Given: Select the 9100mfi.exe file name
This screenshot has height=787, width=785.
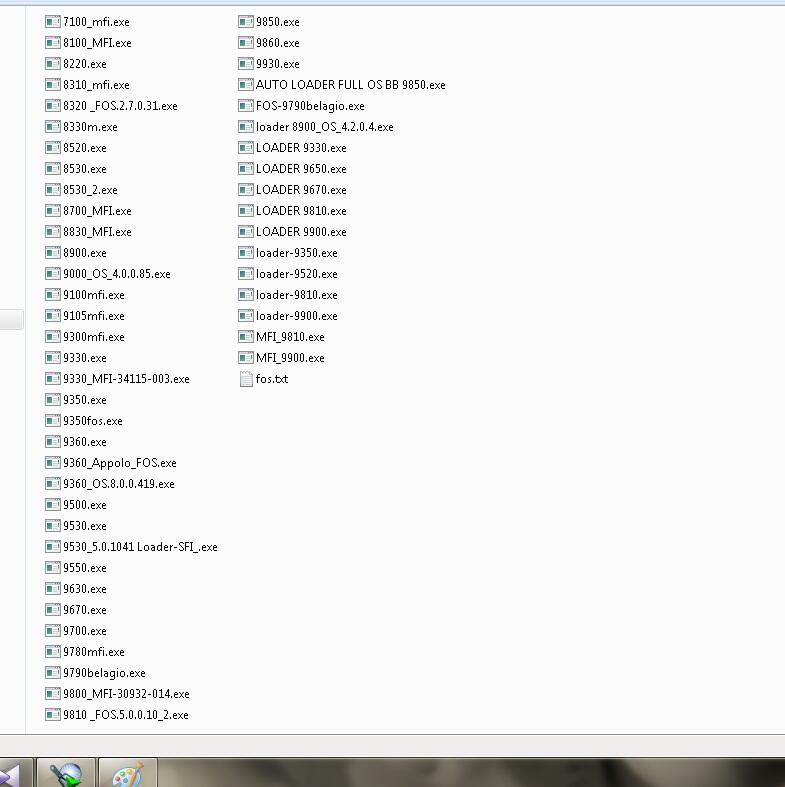Looking at the screenshot, I should coord(94,295).
